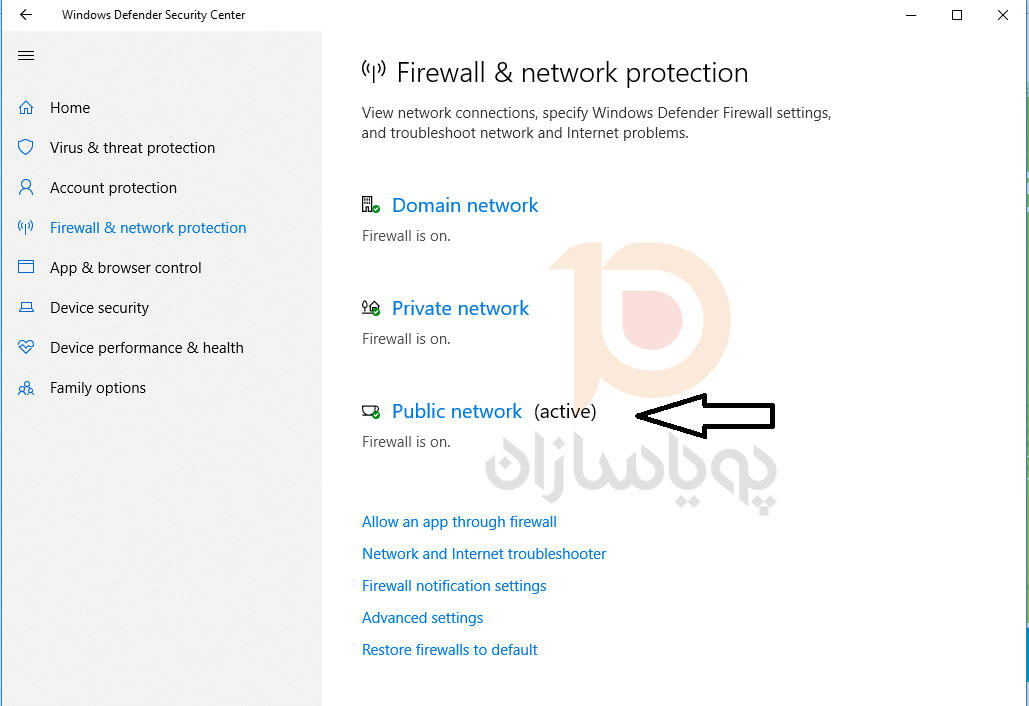Launch Network and Internet troubleshooter

coord(484,554)
